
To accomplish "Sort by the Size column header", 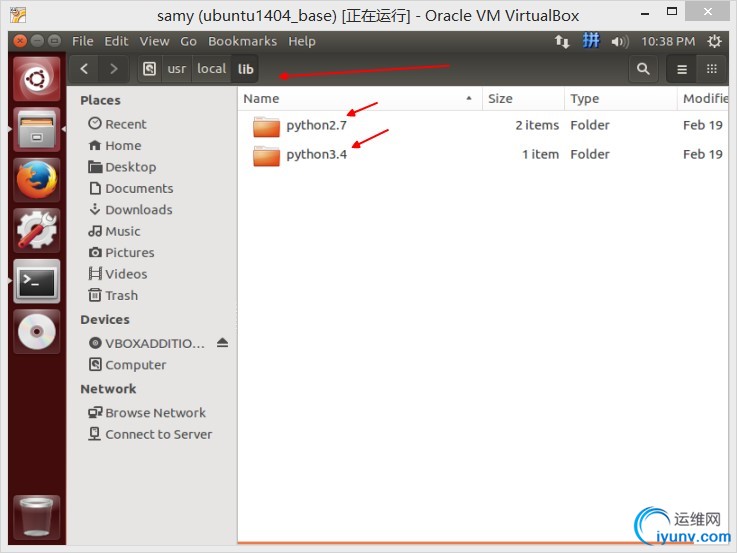I will 523,99.
